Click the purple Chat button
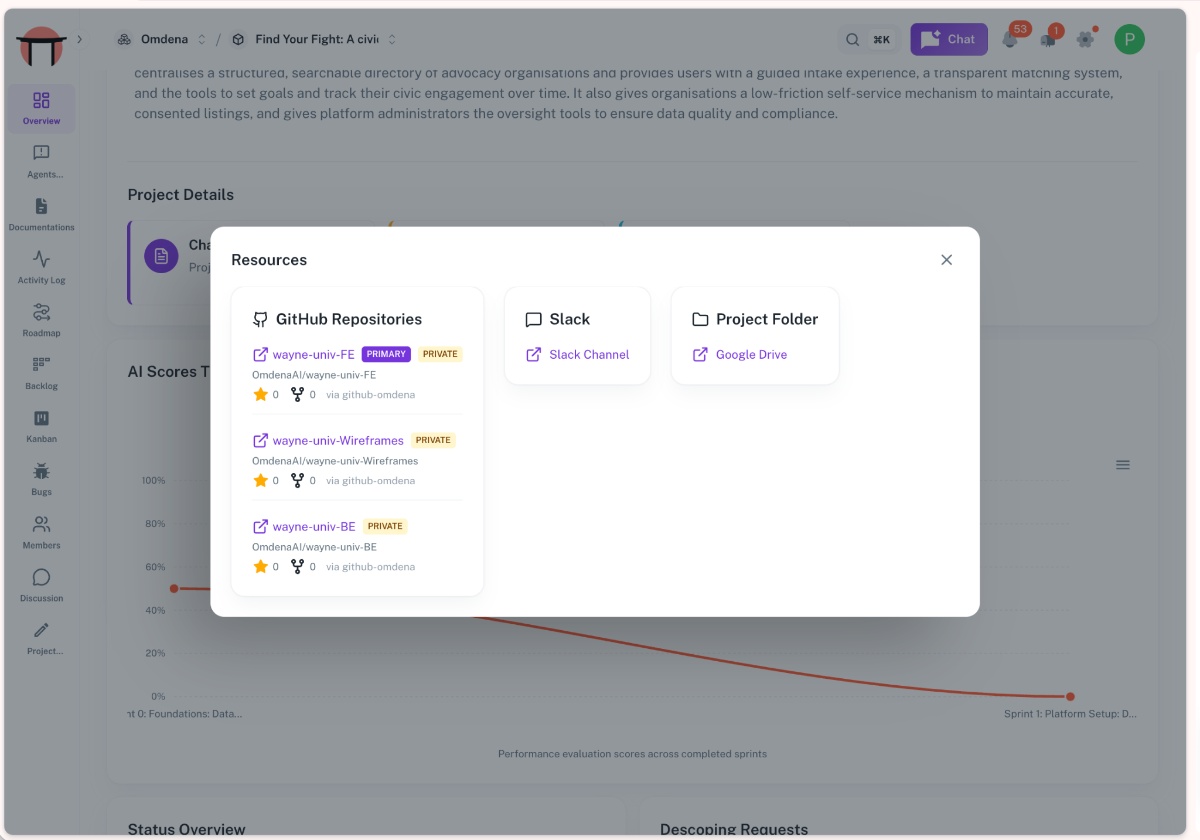This screenshot has width=1200, height=840. 949,39
